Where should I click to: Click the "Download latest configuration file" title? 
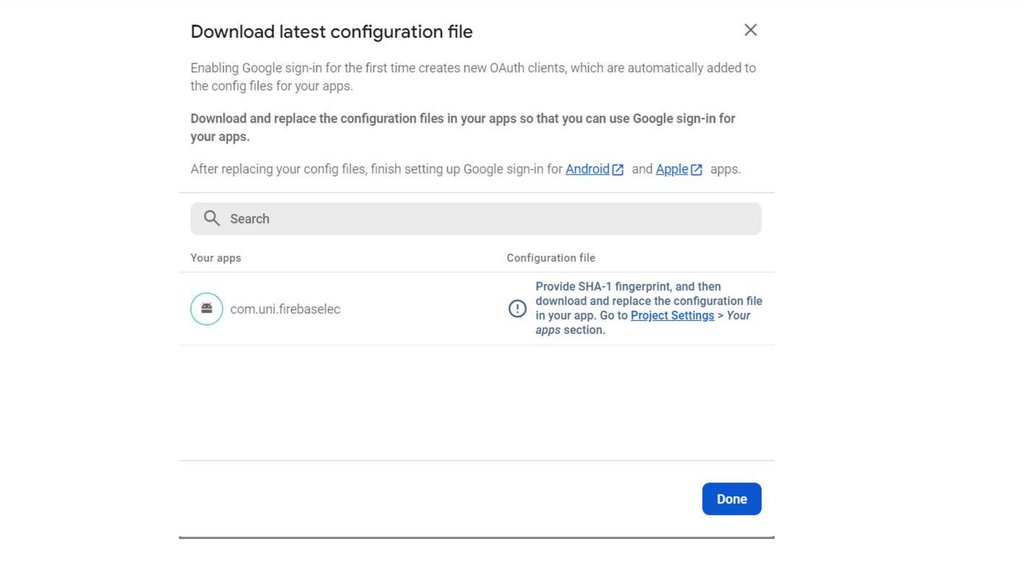331,32
